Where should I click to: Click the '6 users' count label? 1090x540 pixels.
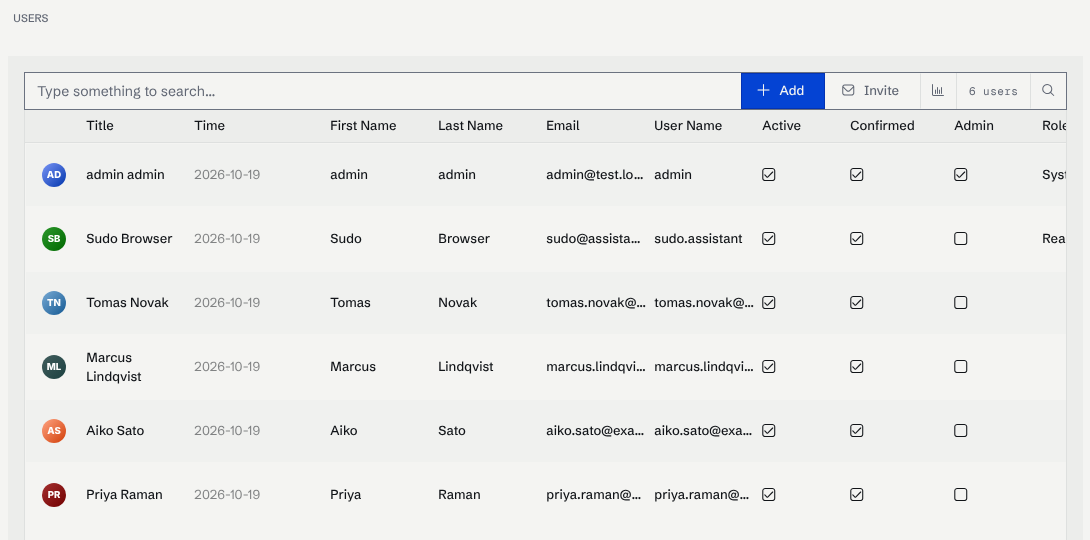(x=993, y=91)
